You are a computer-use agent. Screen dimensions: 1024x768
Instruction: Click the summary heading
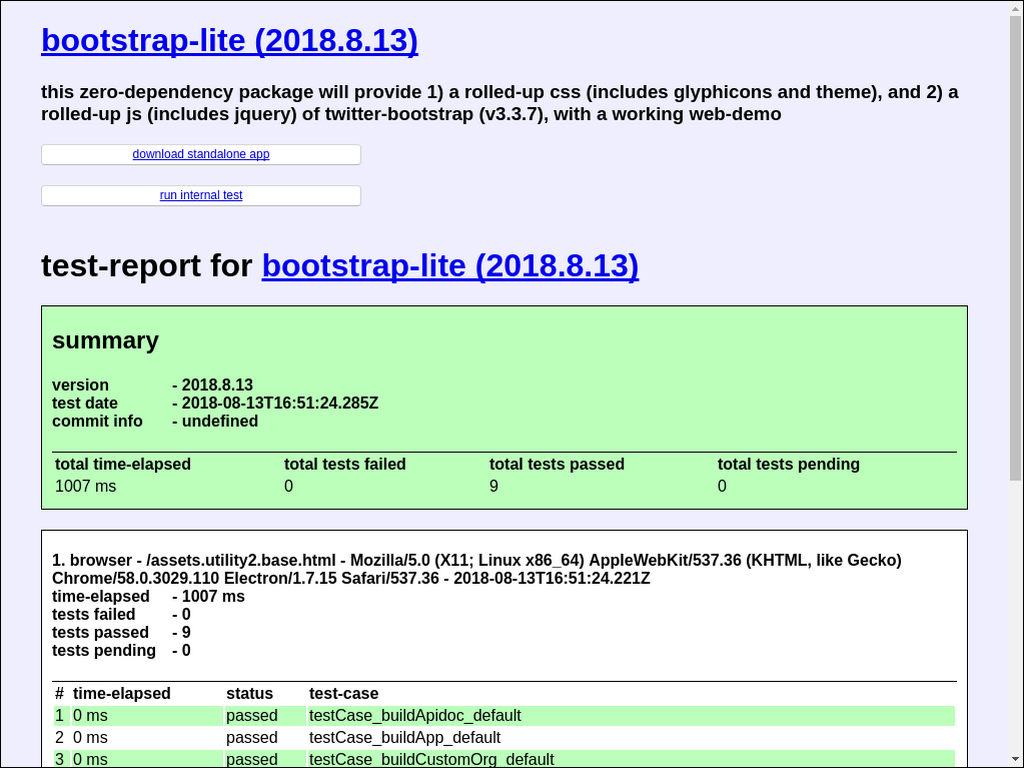tap(105, 341)
